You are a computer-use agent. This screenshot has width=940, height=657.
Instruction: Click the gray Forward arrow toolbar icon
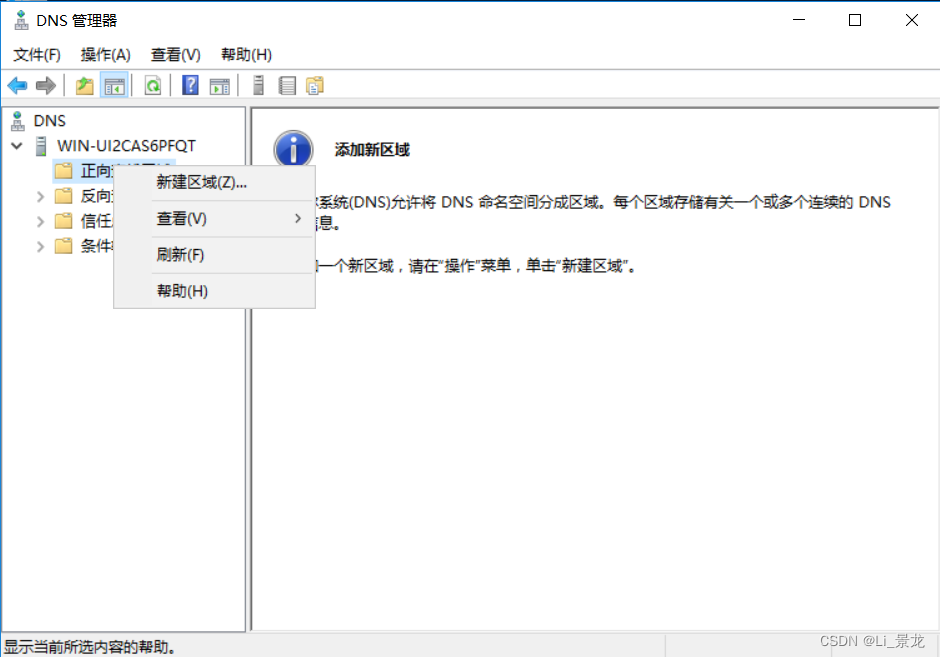pyautogui.click(x=46, y=86)
